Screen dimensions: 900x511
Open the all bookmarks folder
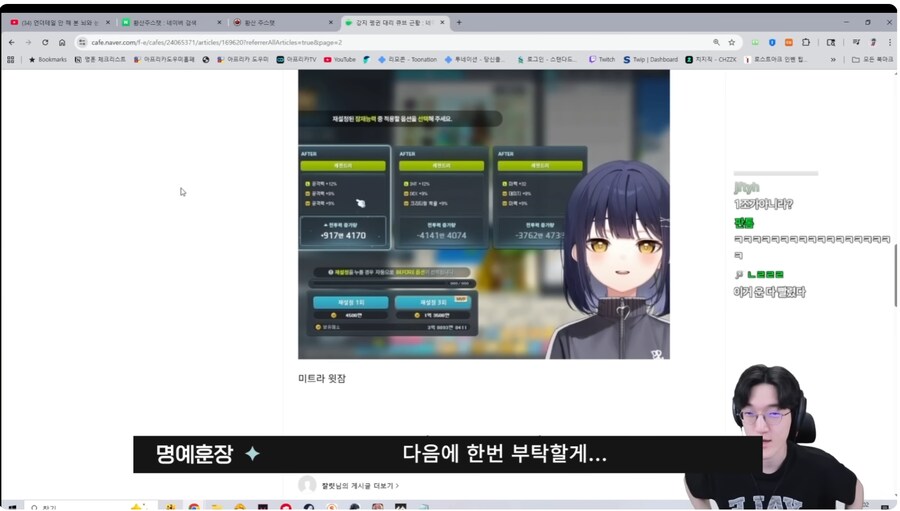point(872,59)
